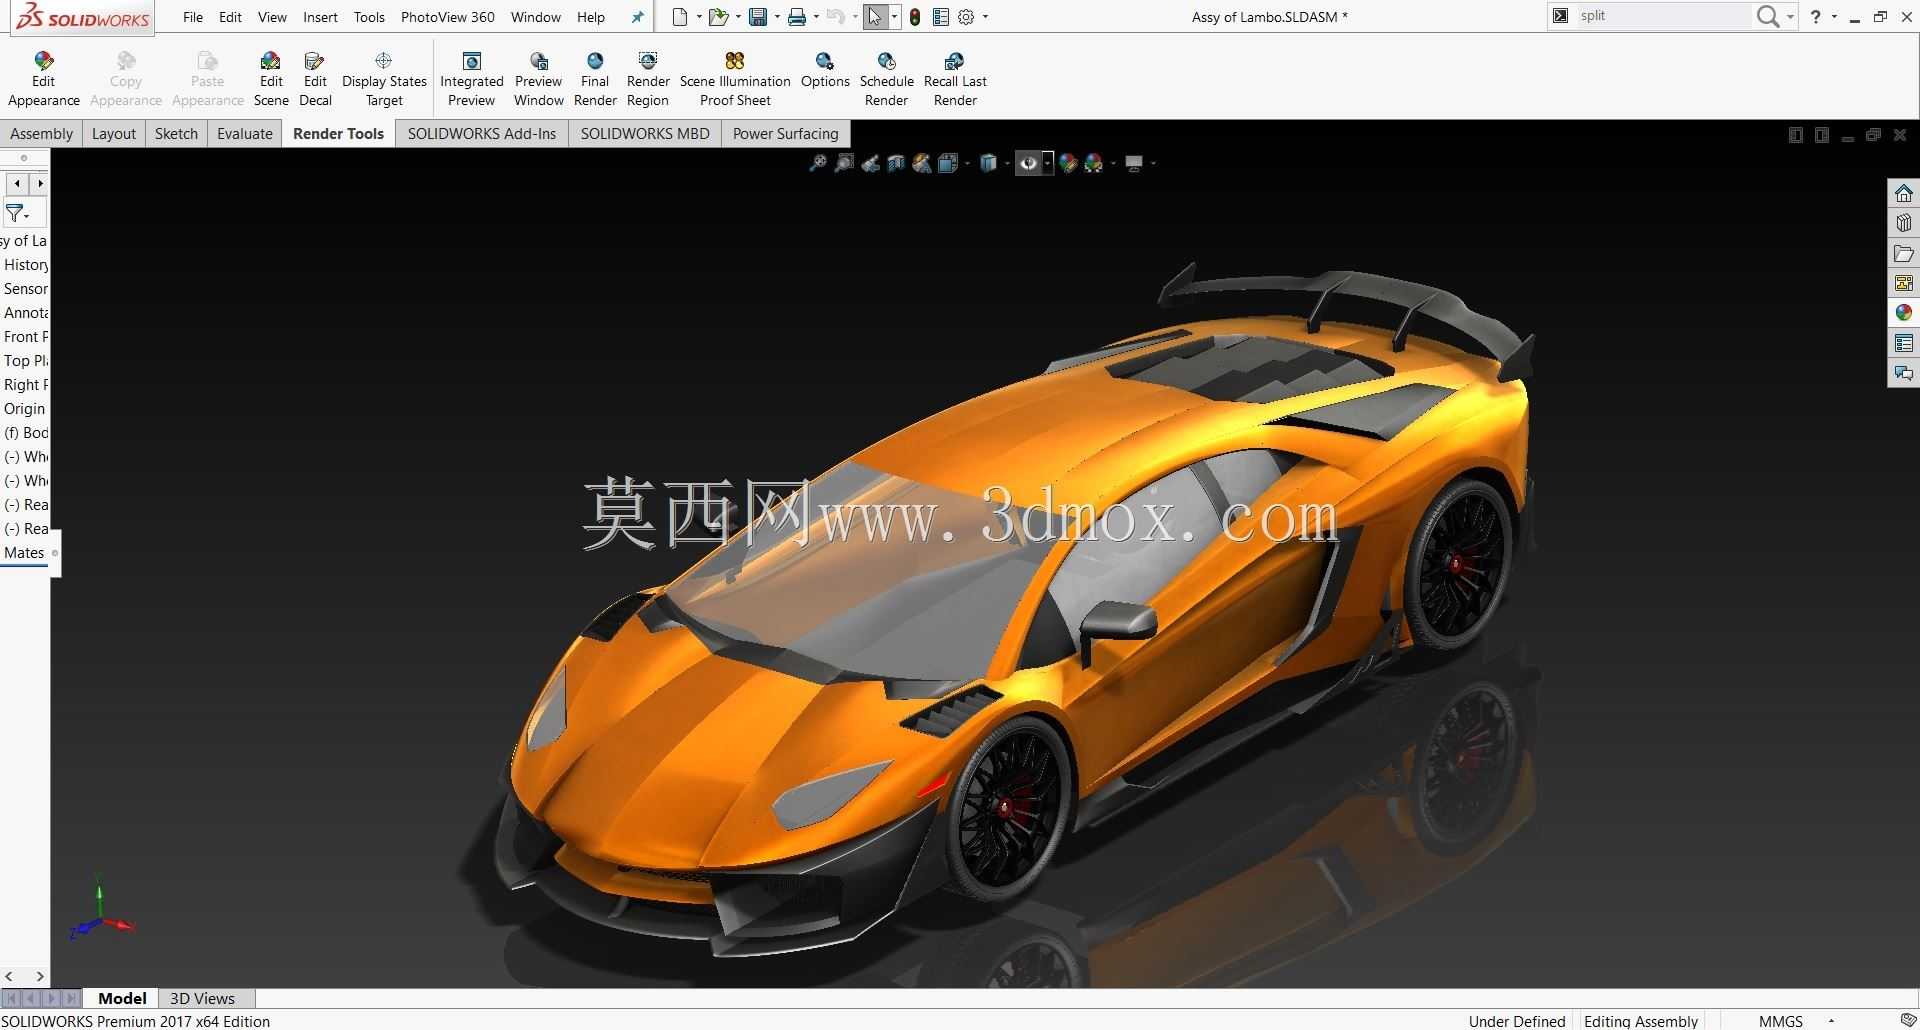Viewport: 1920px width, 1030px height.
Task: Click the New document icon
Action: [x=680, y=17]
